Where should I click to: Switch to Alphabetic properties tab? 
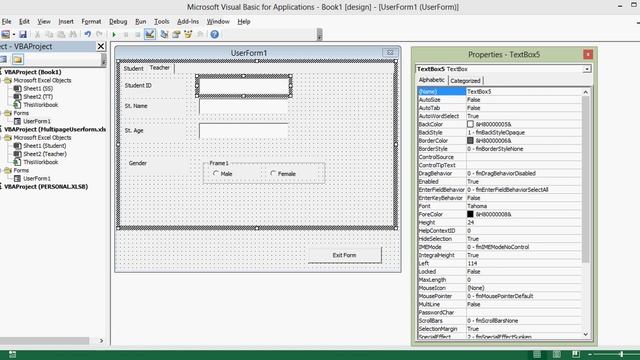coord(432,80)
